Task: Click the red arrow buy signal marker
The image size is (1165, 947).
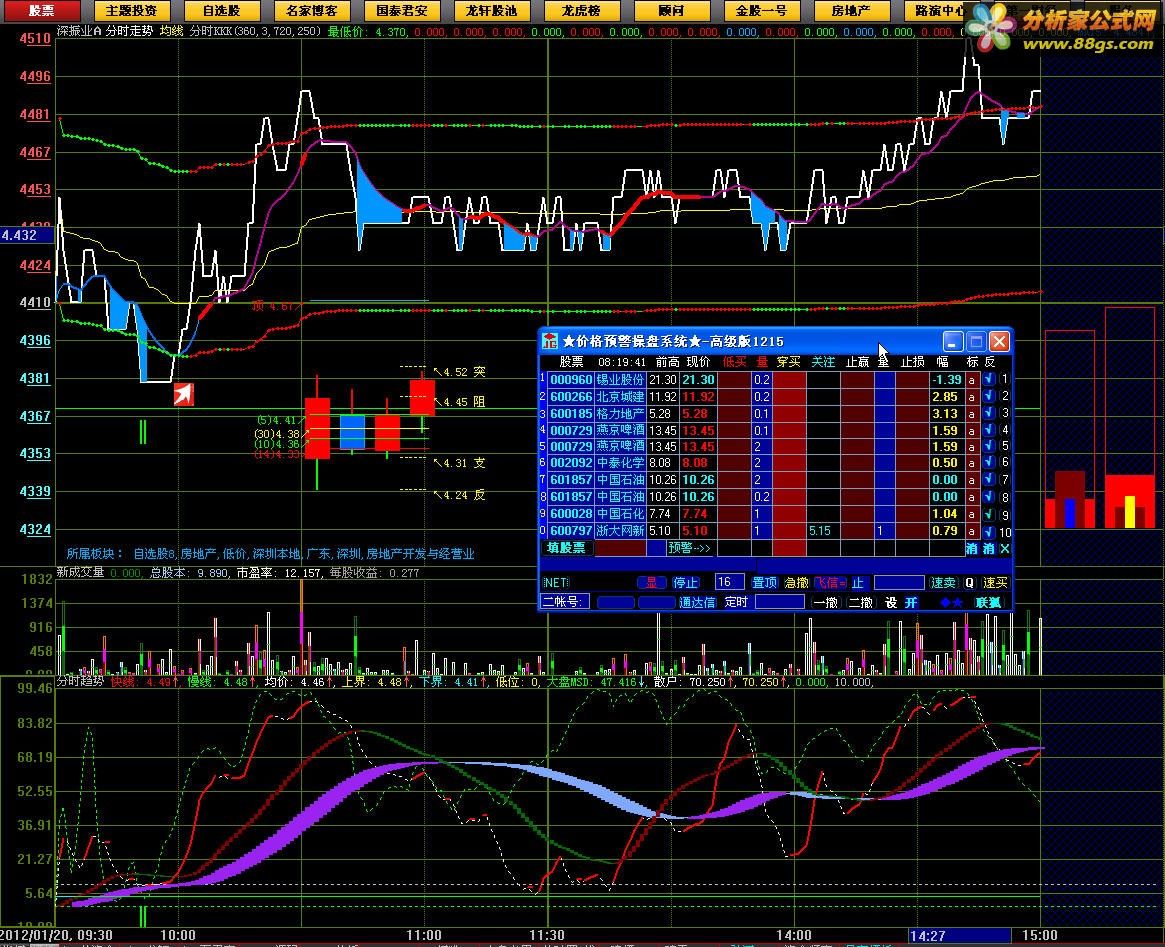Action: [x=184, y=394]
